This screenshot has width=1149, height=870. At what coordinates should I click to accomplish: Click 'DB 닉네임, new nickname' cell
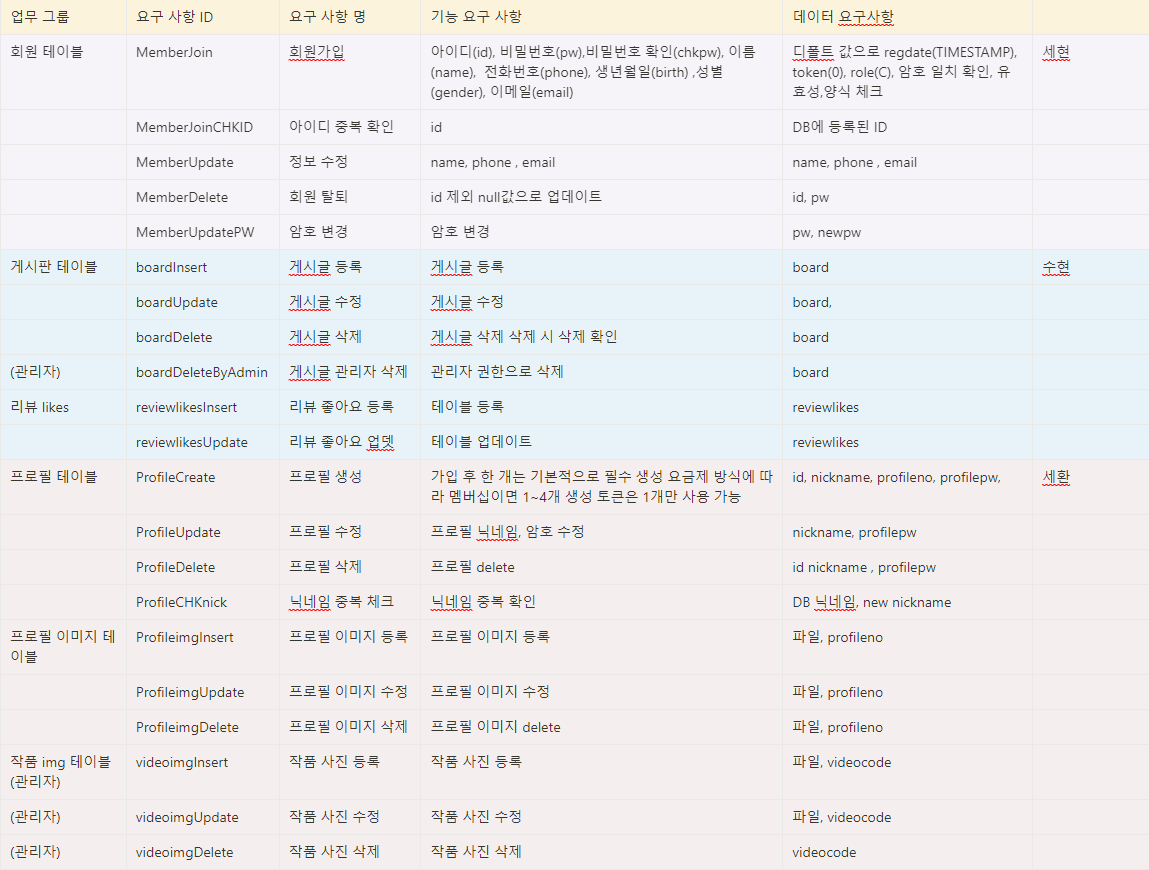[x=907, y=602]
